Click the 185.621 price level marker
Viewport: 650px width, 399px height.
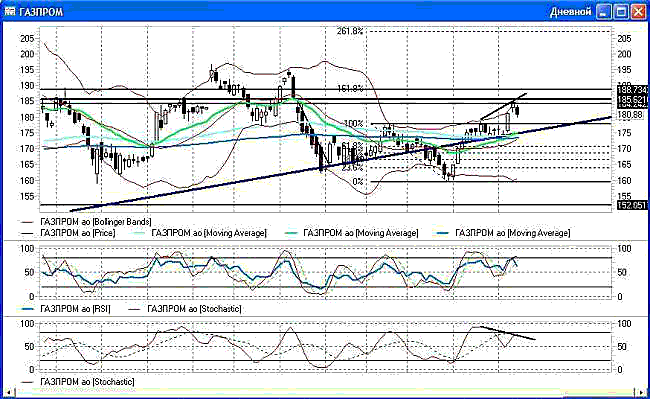coord(632,99)
